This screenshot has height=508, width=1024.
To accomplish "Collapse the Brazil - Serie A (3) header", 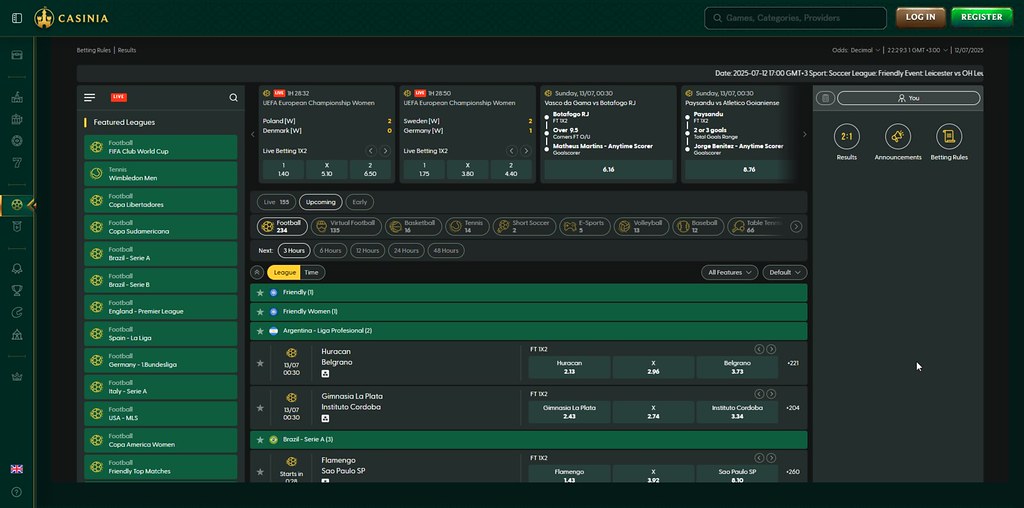I will pos(528,440).
